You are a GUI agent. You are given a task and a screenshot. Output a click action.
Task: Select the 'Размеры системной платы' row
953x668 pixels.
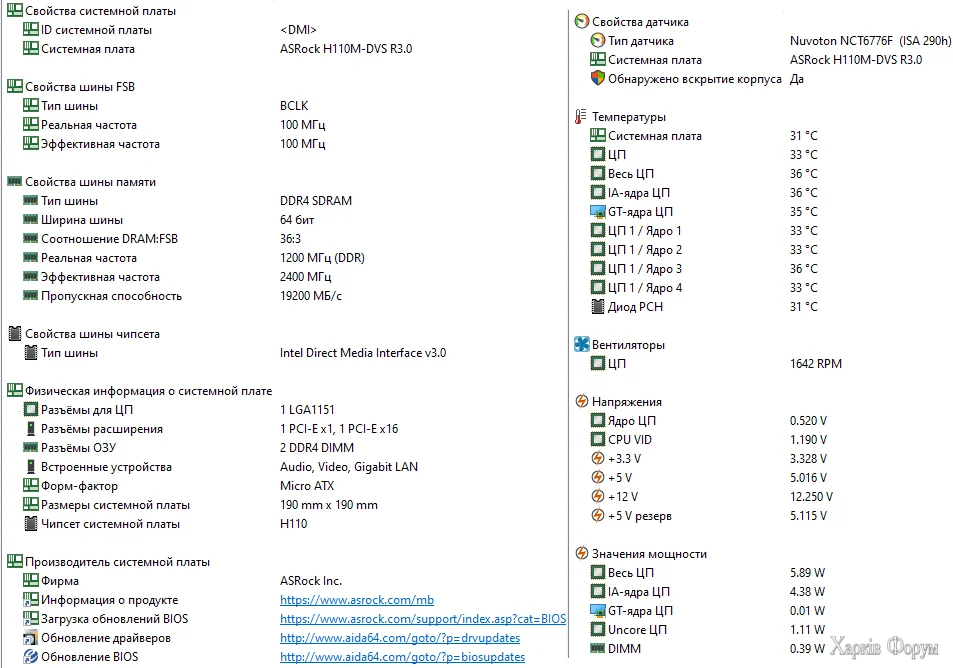tap(201, 504)
